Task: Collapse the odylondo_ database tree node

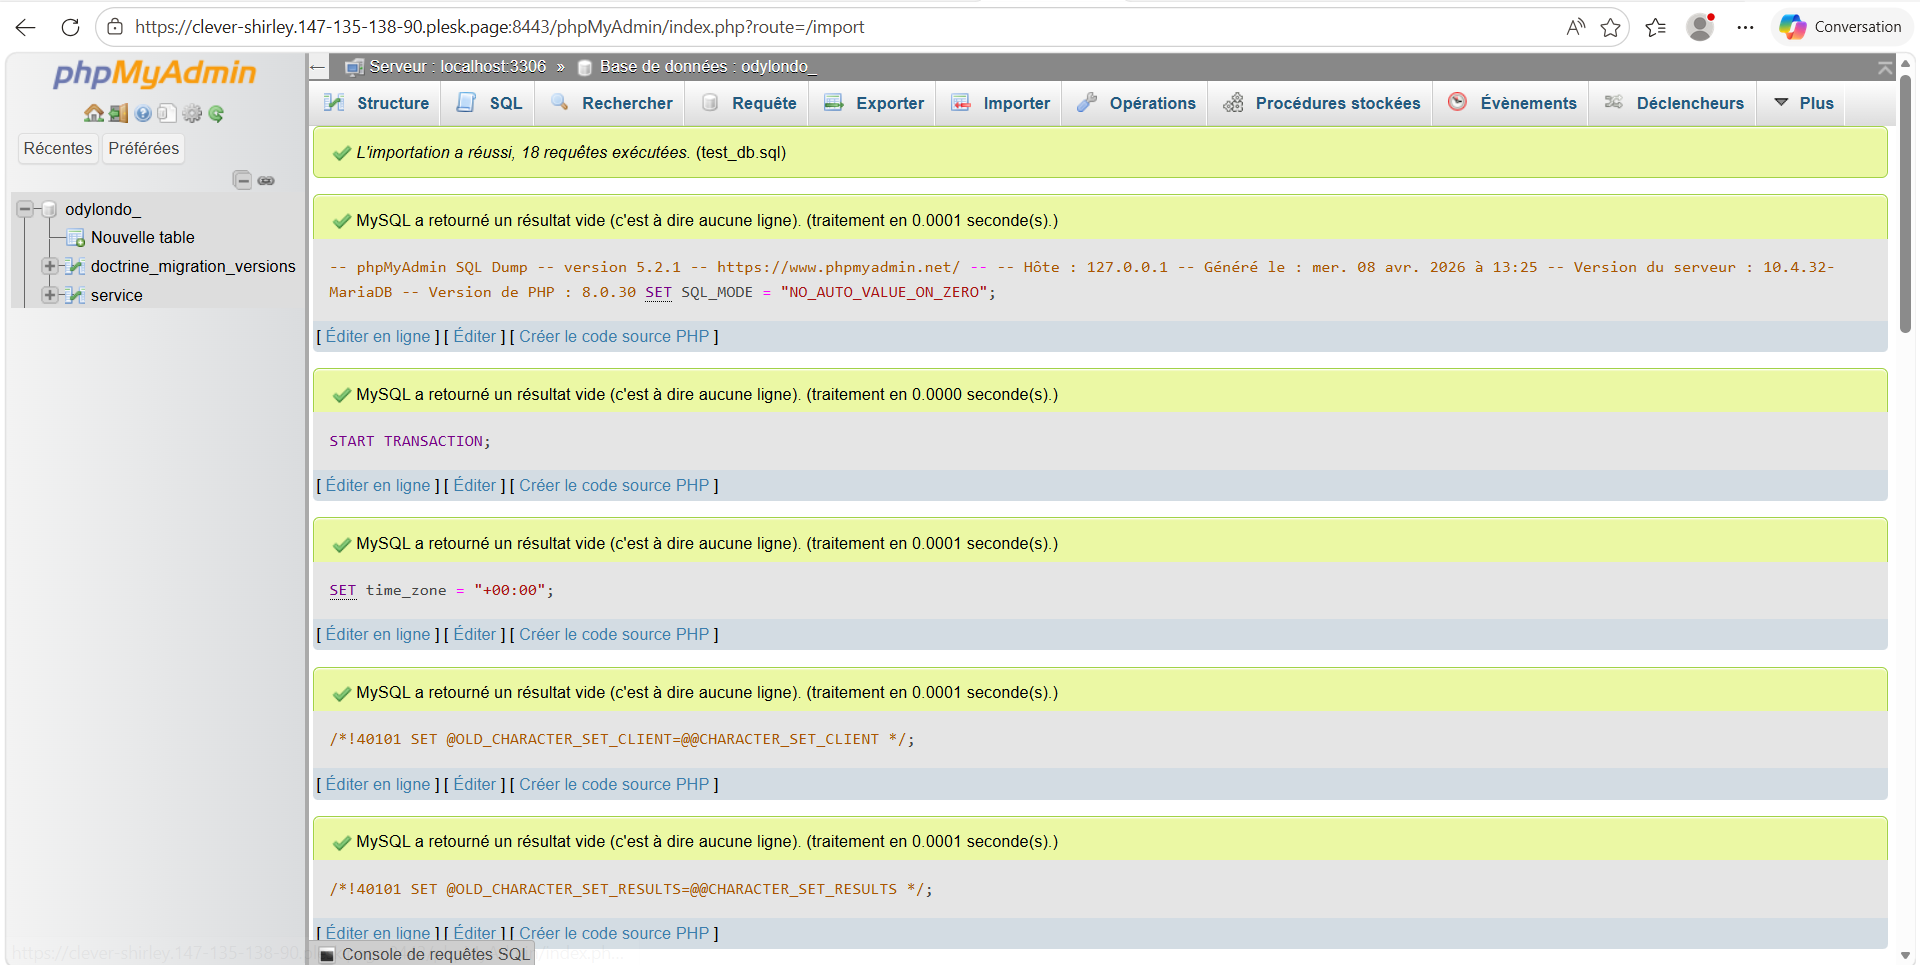Action: click(25, 209)
